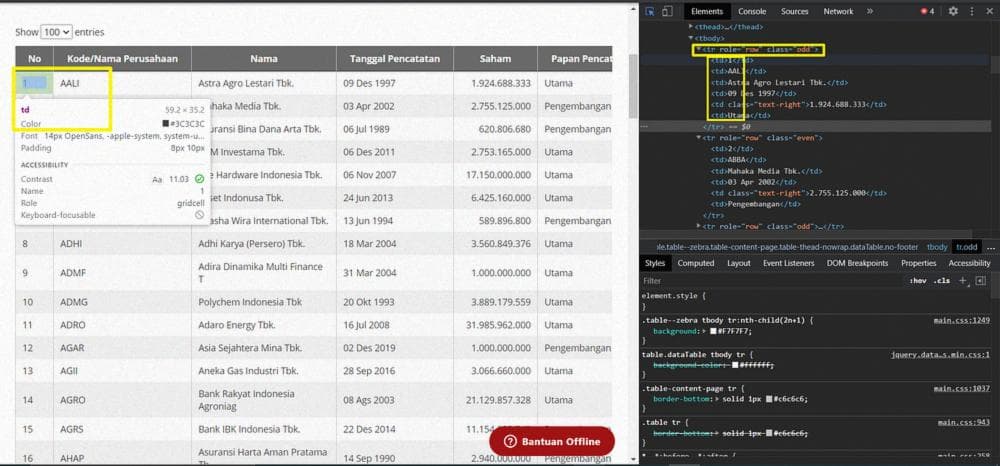Switch to the Console tab
Image resolution: width=1000 pixels, height=466 pixels.
click(753, 11)
